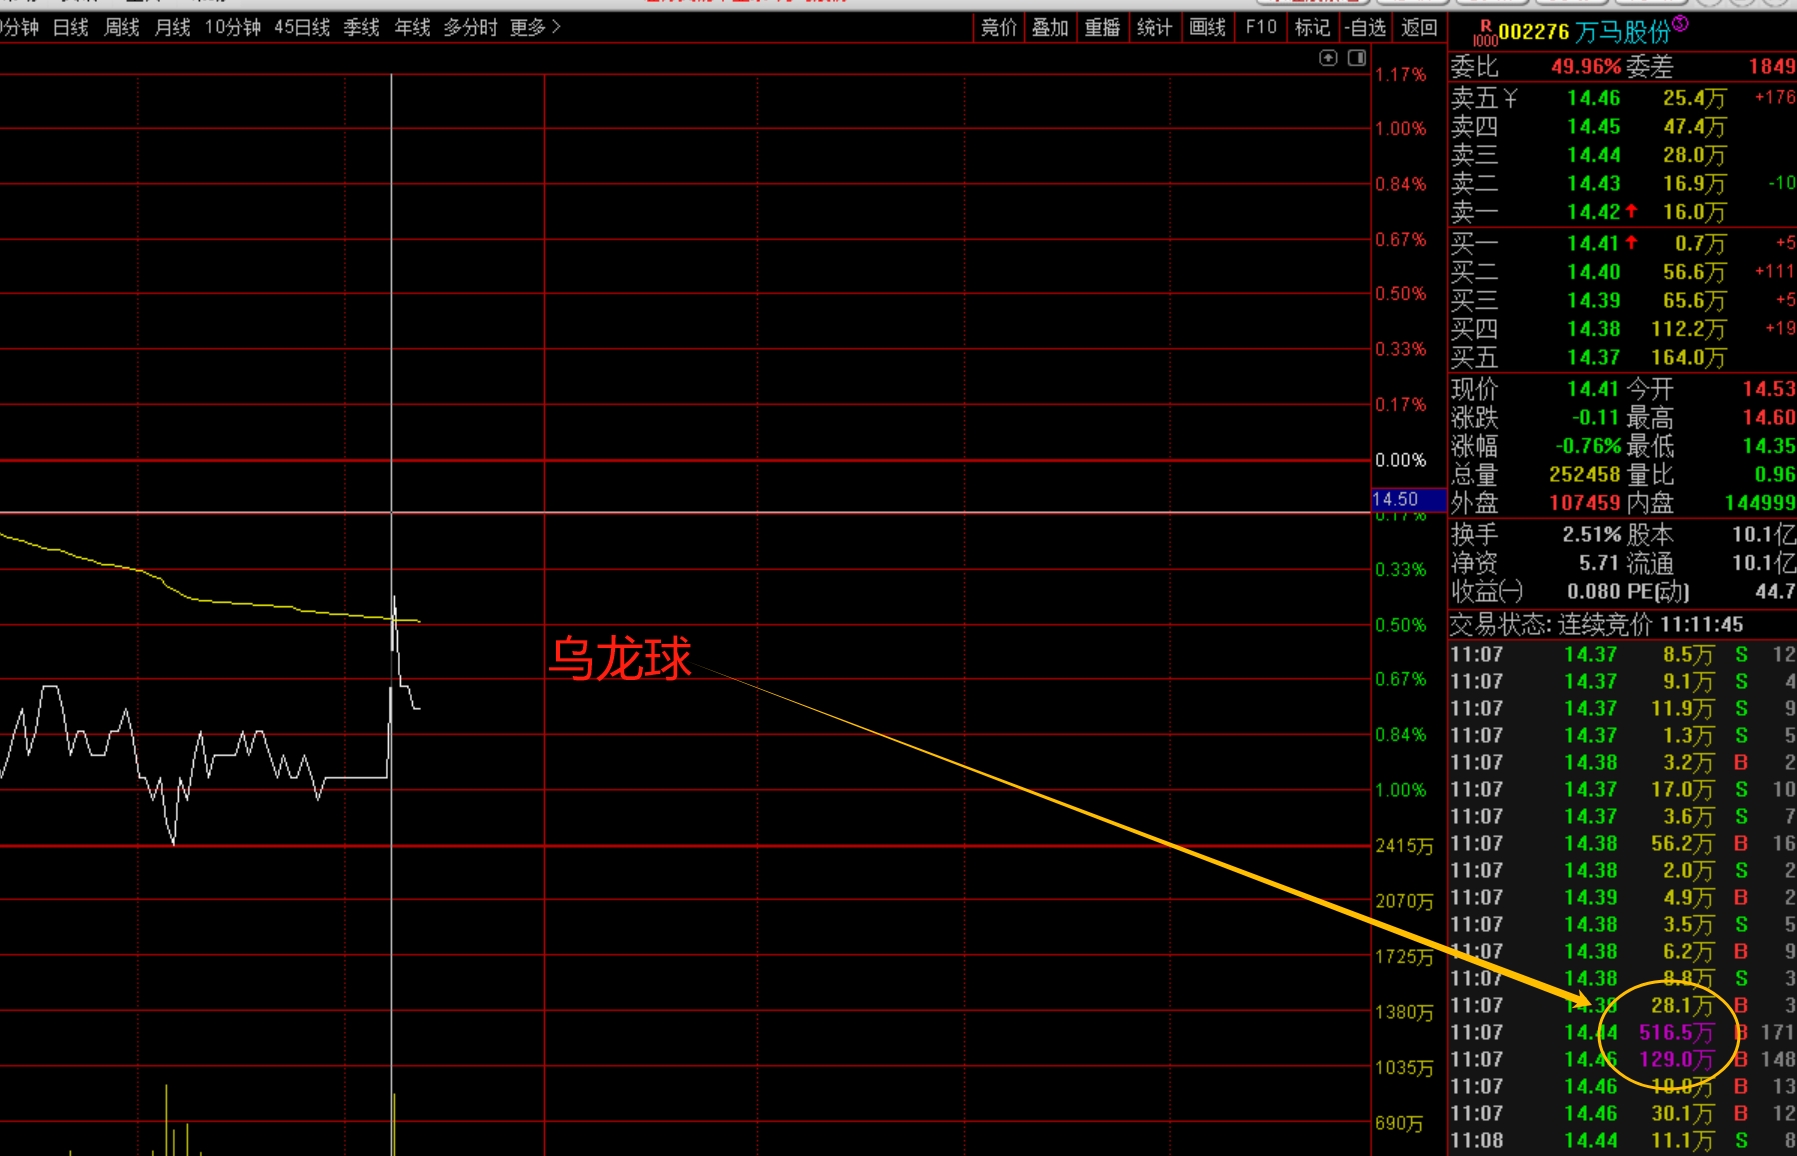Click the 买五 volume 164.0万

click(x=1688, y=358)
